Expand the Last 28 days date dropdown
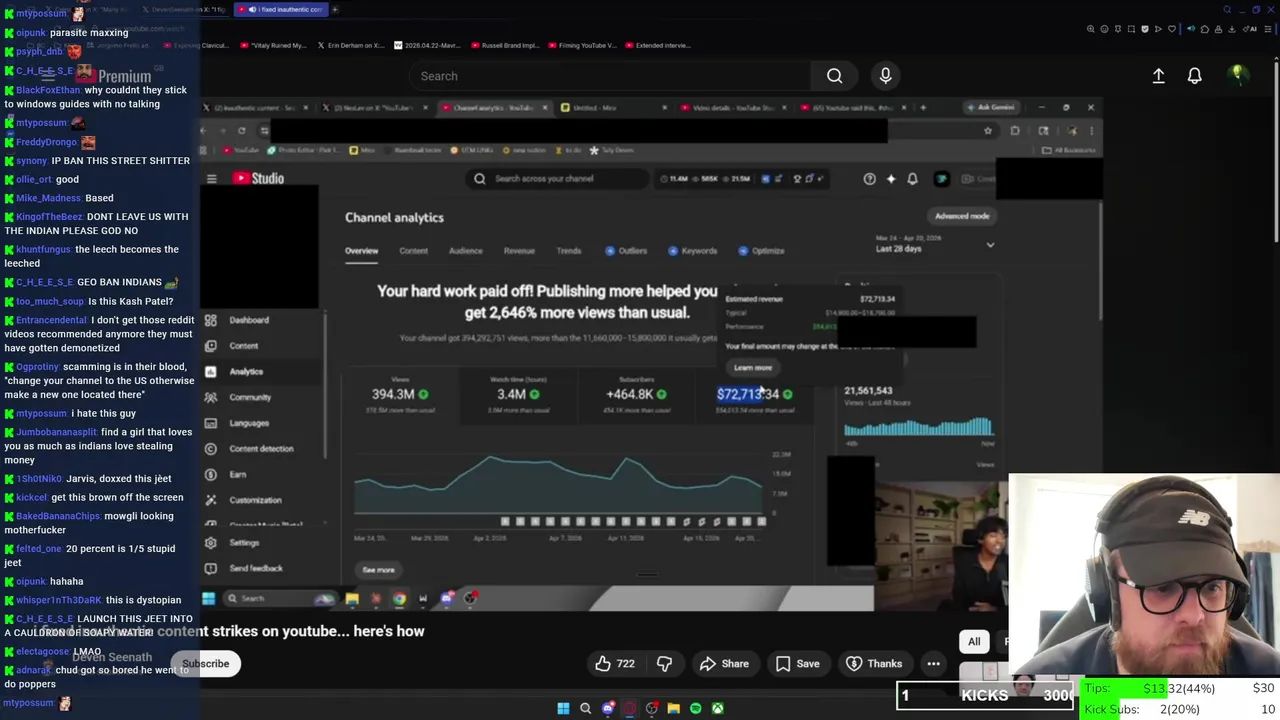The width and height of the screenshot is (1280, 720). click(934, 244)
